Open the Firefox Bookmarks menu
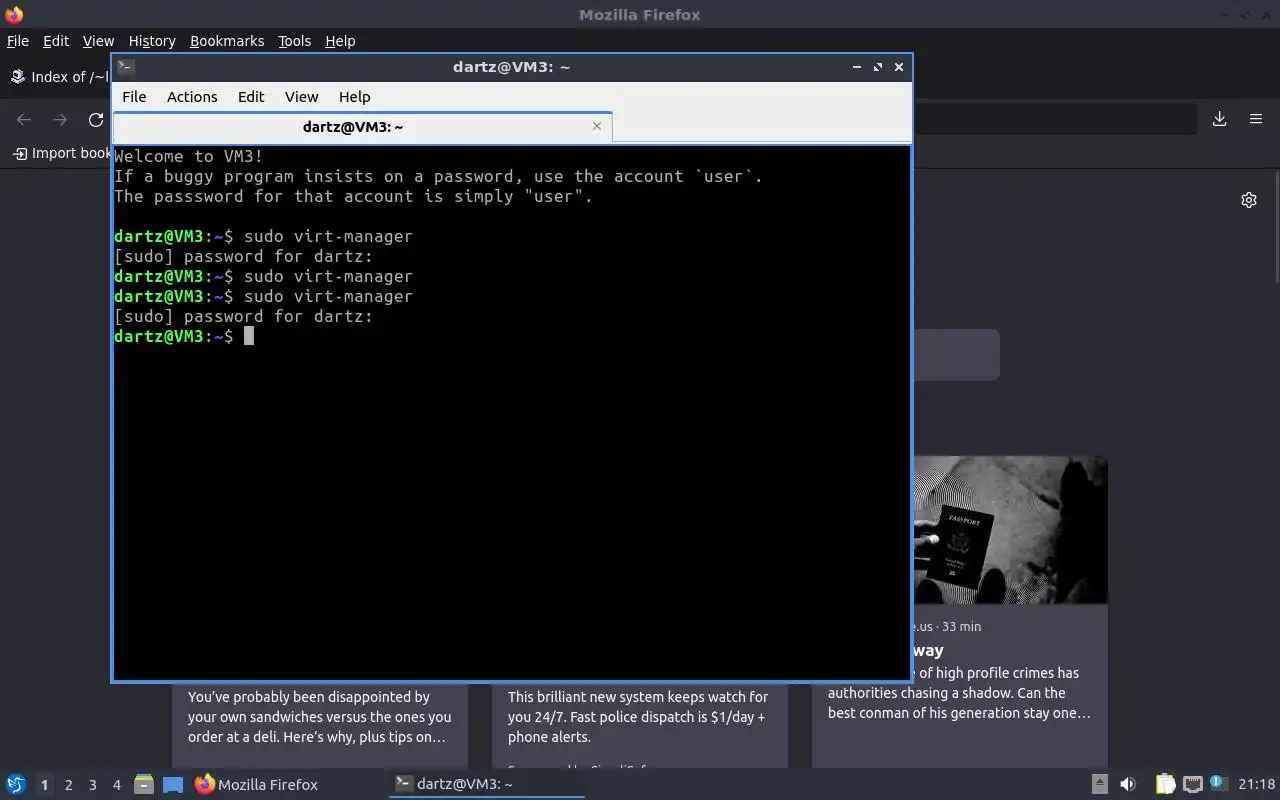This screenshot has width=1280, height=800. 227,41
